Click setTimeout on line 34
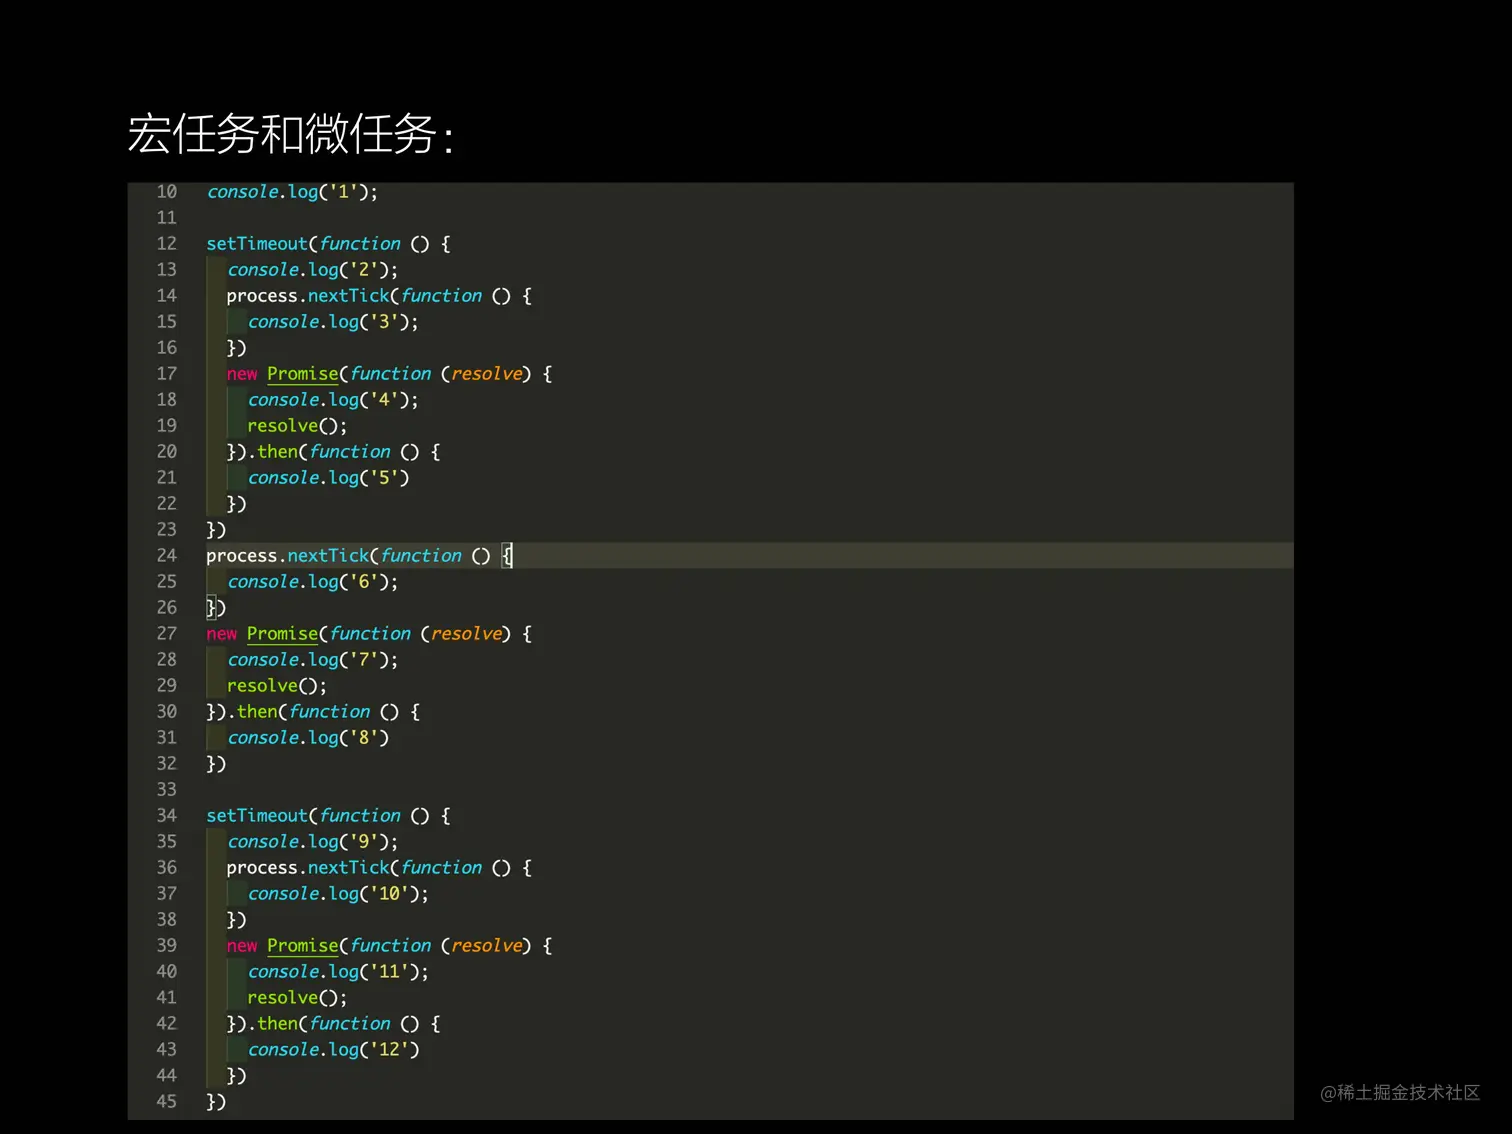This screenshot has width=1512, height=1134. tap(257, 816)
